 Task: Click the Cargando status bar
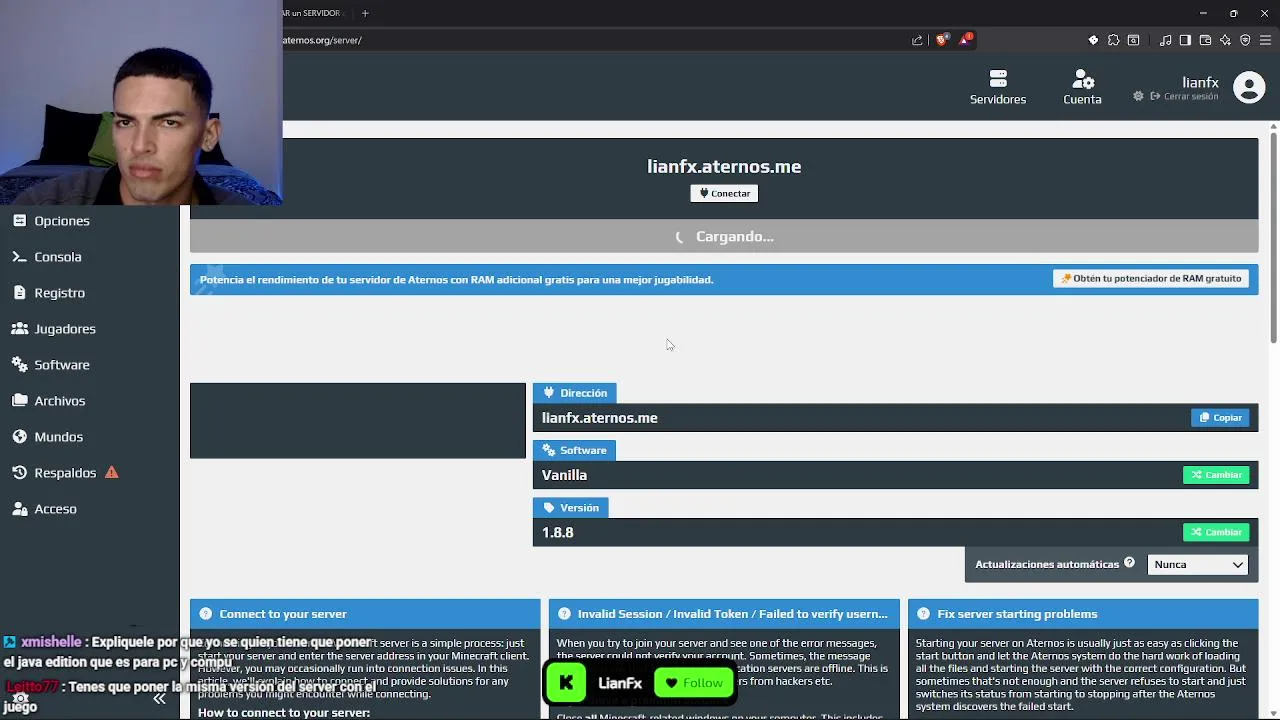pyautogui.click(x=724, y=236)
